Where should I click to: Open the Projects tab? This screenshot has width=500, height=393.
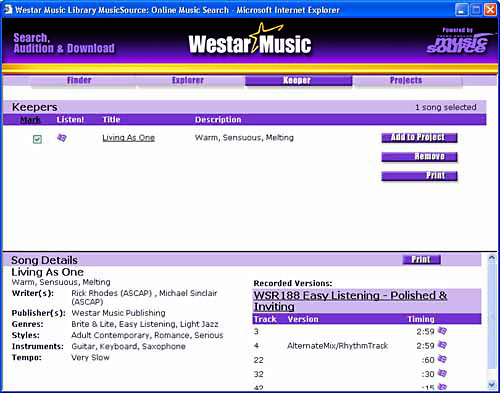[x=407, y=81]
